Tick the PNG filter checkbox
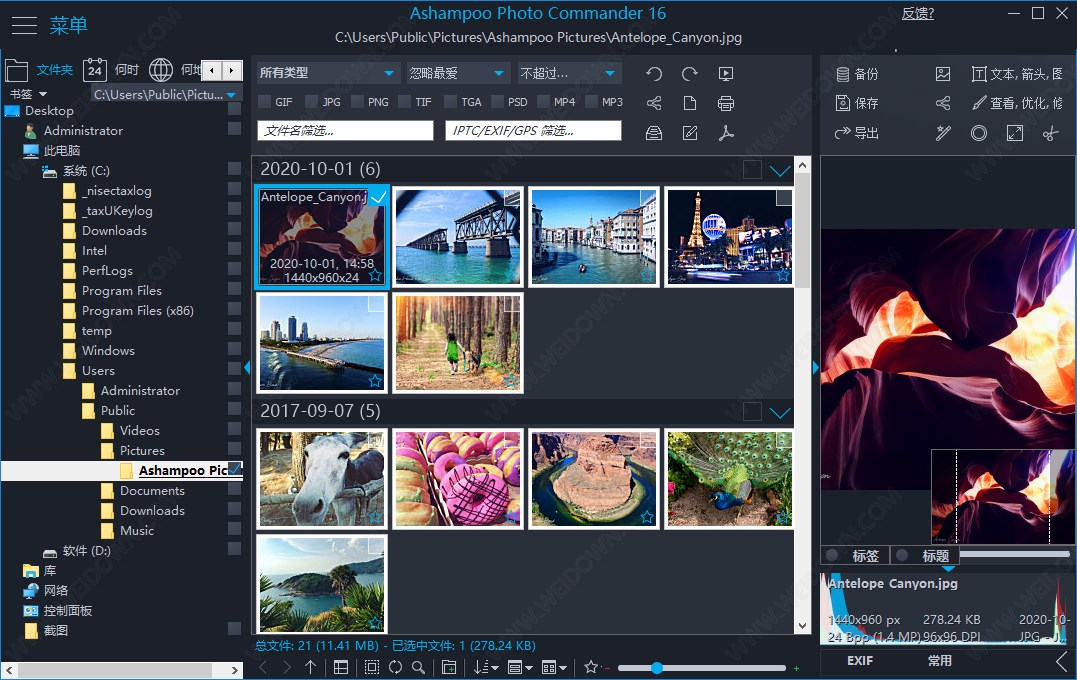1077x680 pixels. pos(358,102)
